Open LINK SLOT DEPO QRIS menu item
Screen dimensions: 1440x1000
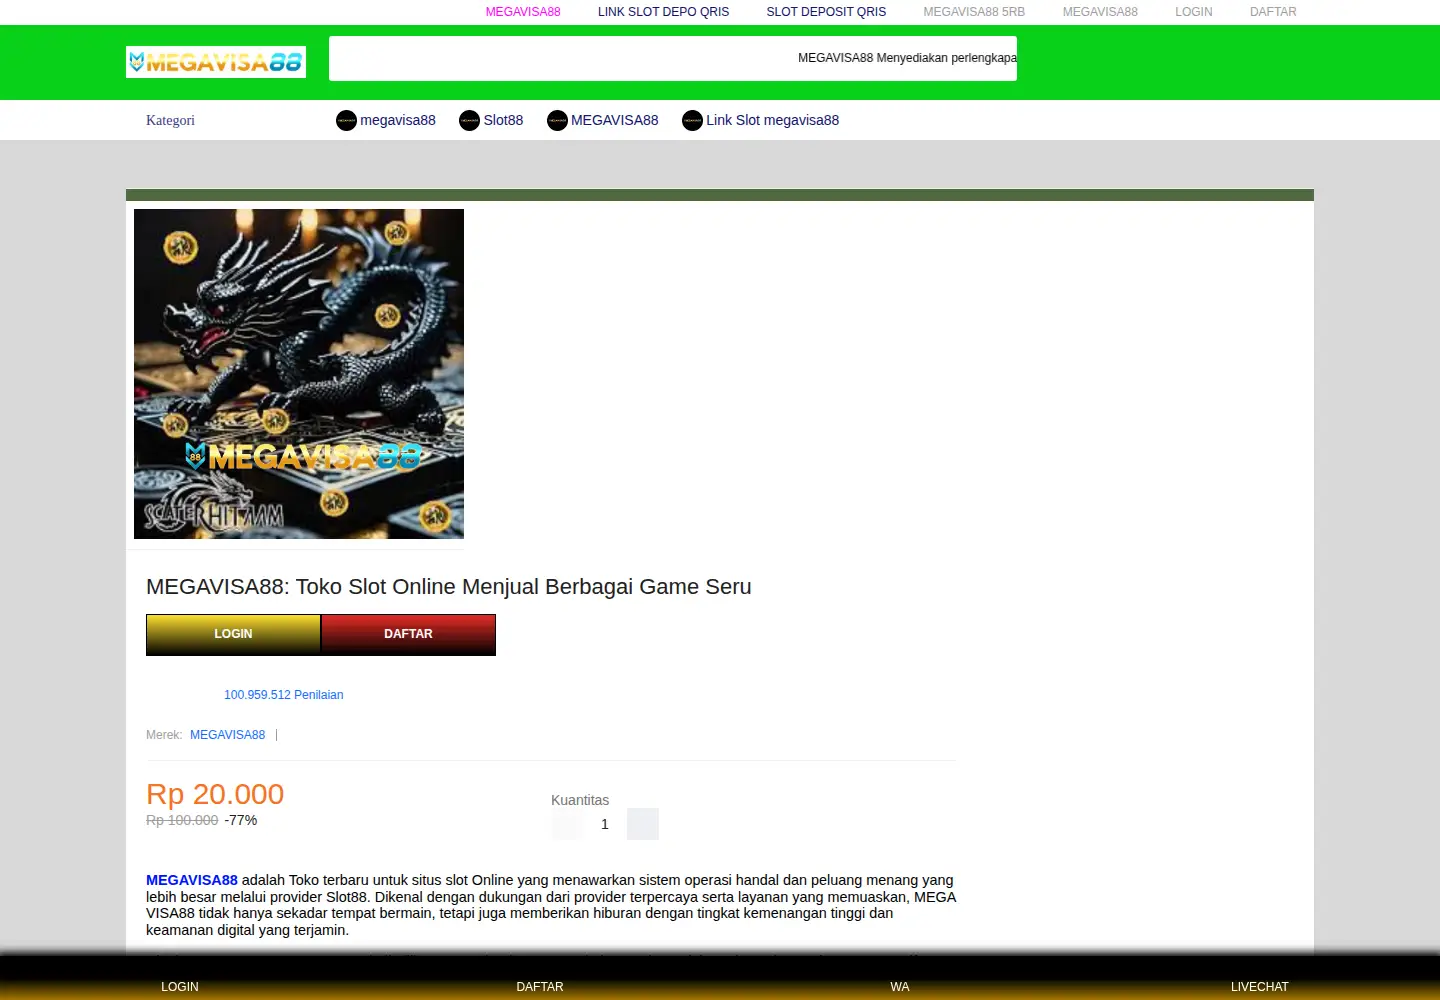pyautogui.click(x=663, y=12)
